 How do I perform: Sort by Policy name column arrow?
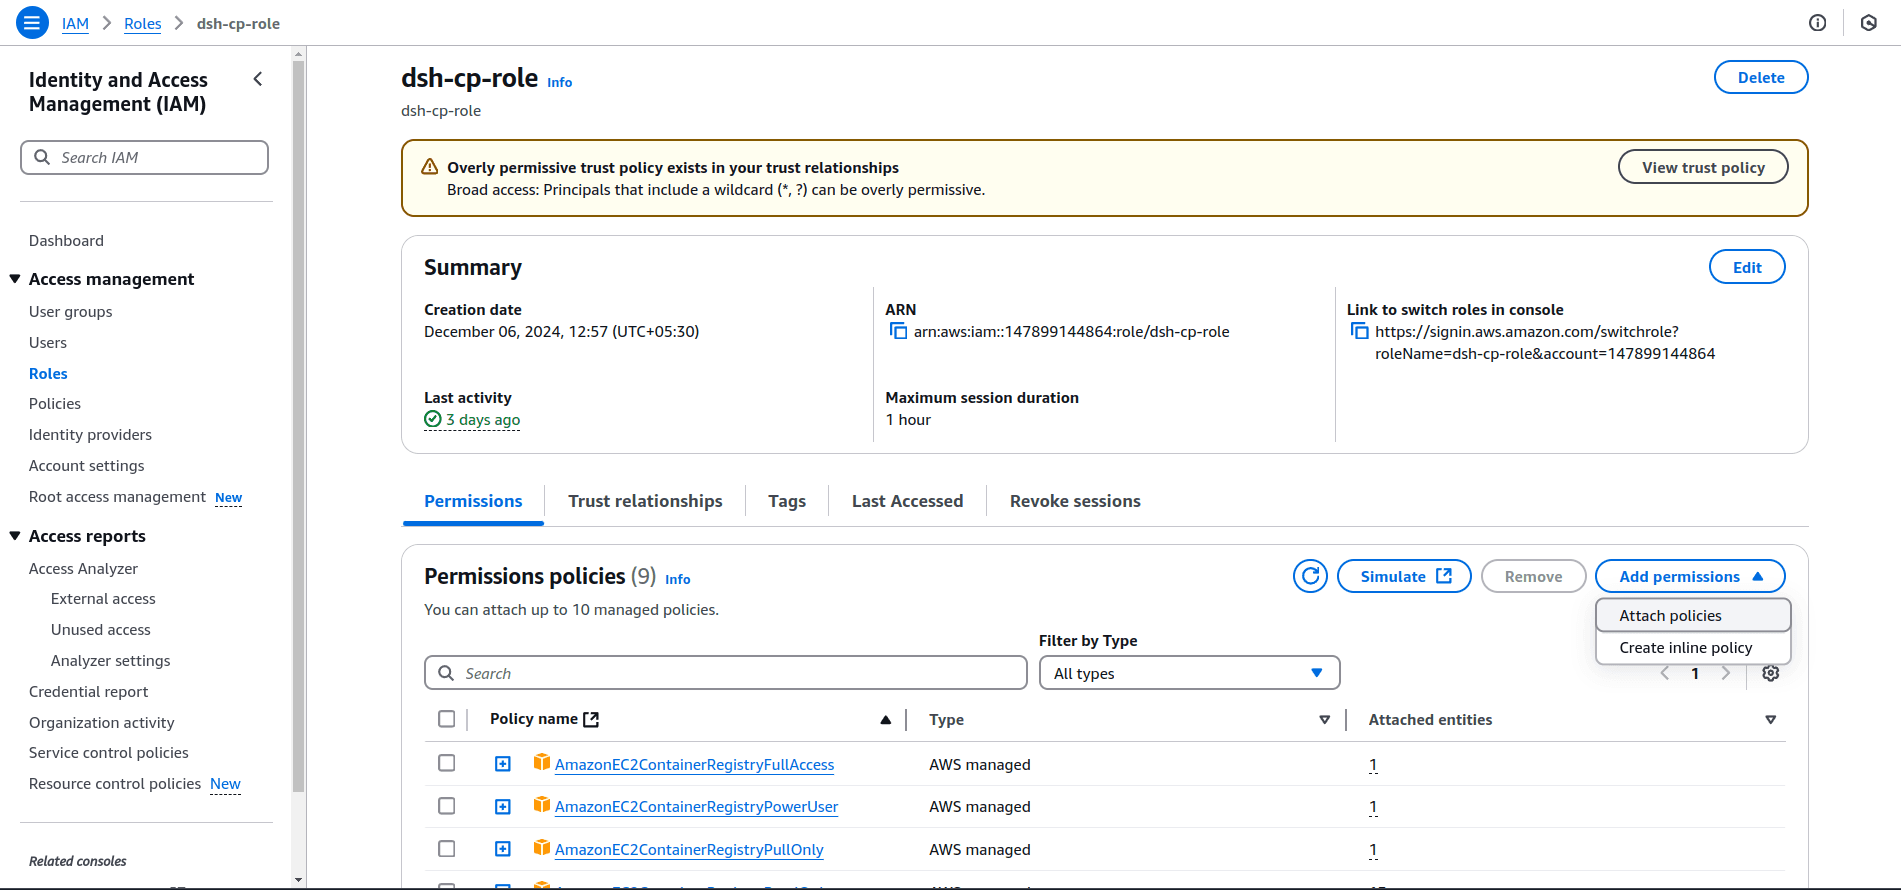pos(885,720)
